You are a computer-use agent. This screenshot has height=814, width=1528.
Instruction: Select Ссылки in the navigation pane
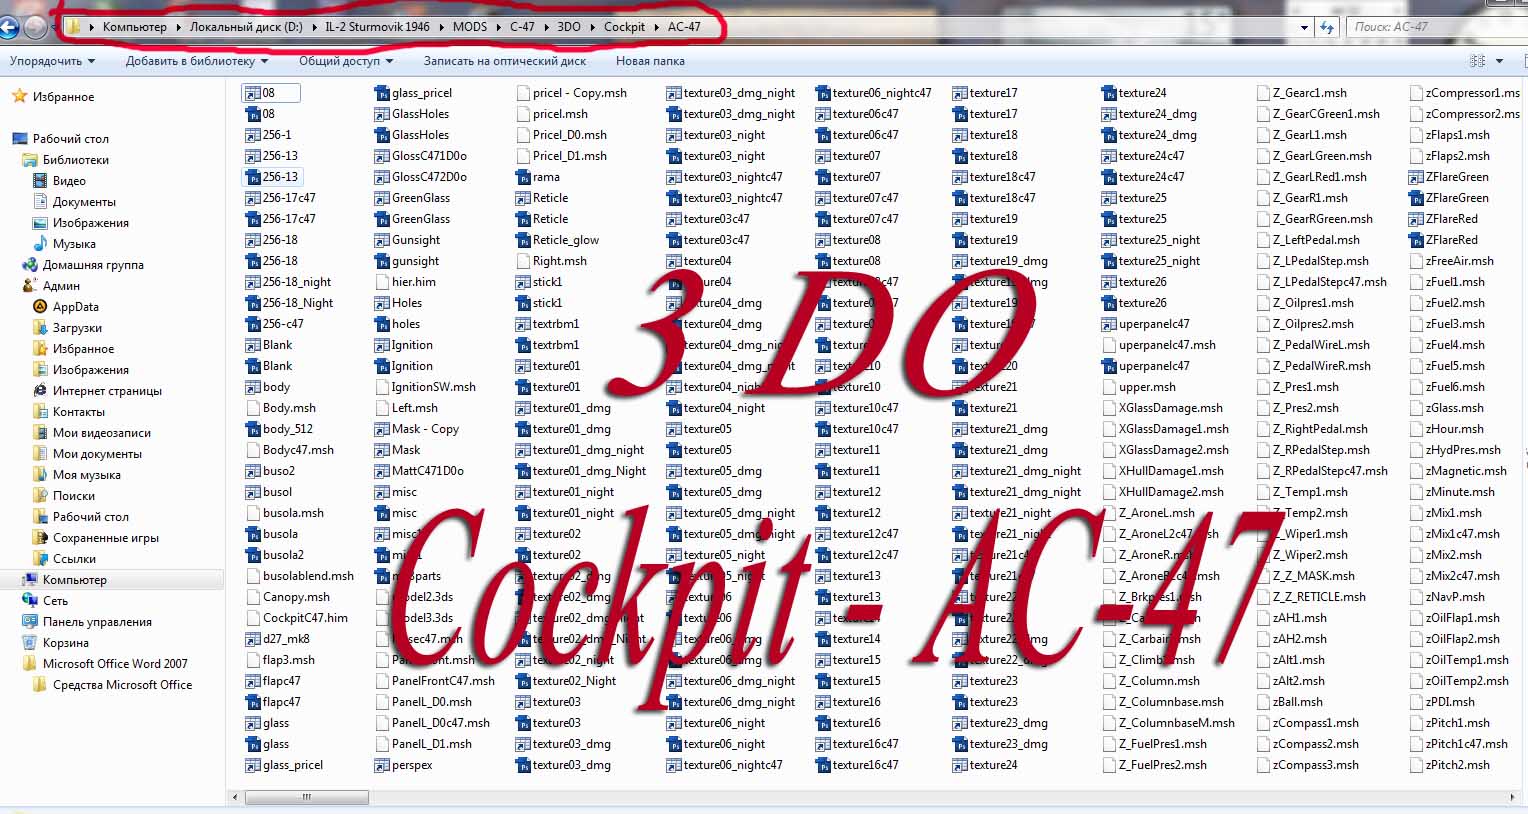pos(74,559)
